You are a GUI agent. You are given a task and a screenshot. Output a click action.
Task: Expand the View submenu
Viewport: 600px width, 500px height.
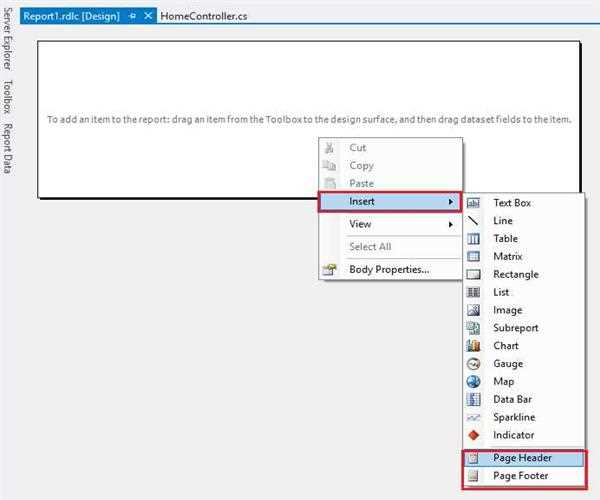point(390,225)
